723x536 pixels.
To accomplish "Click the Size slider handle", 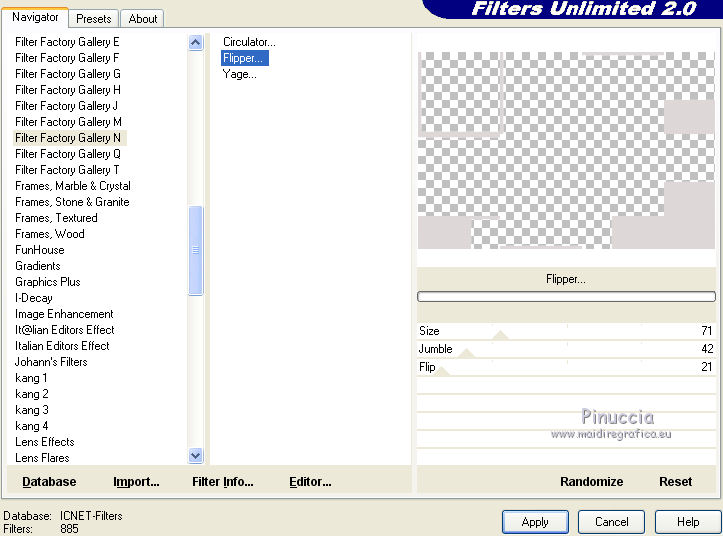I will [x=500, y=335].
